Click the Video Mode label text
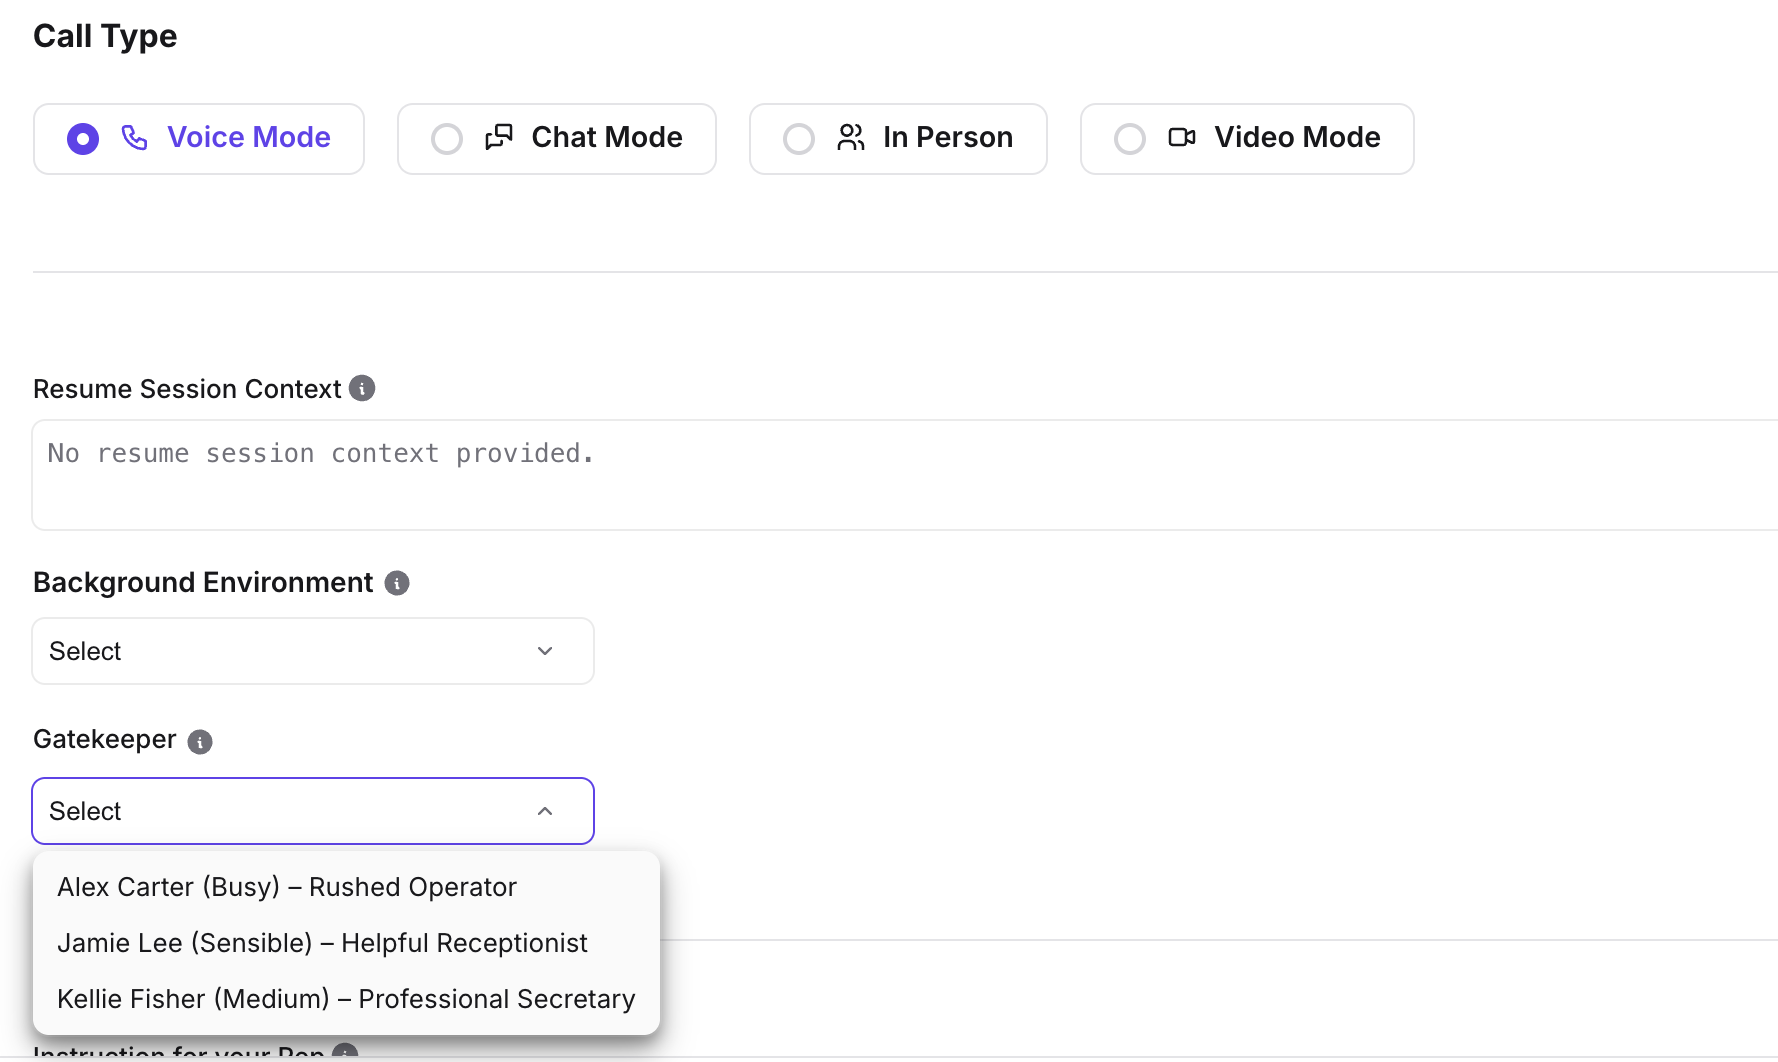 [1297, 138]
